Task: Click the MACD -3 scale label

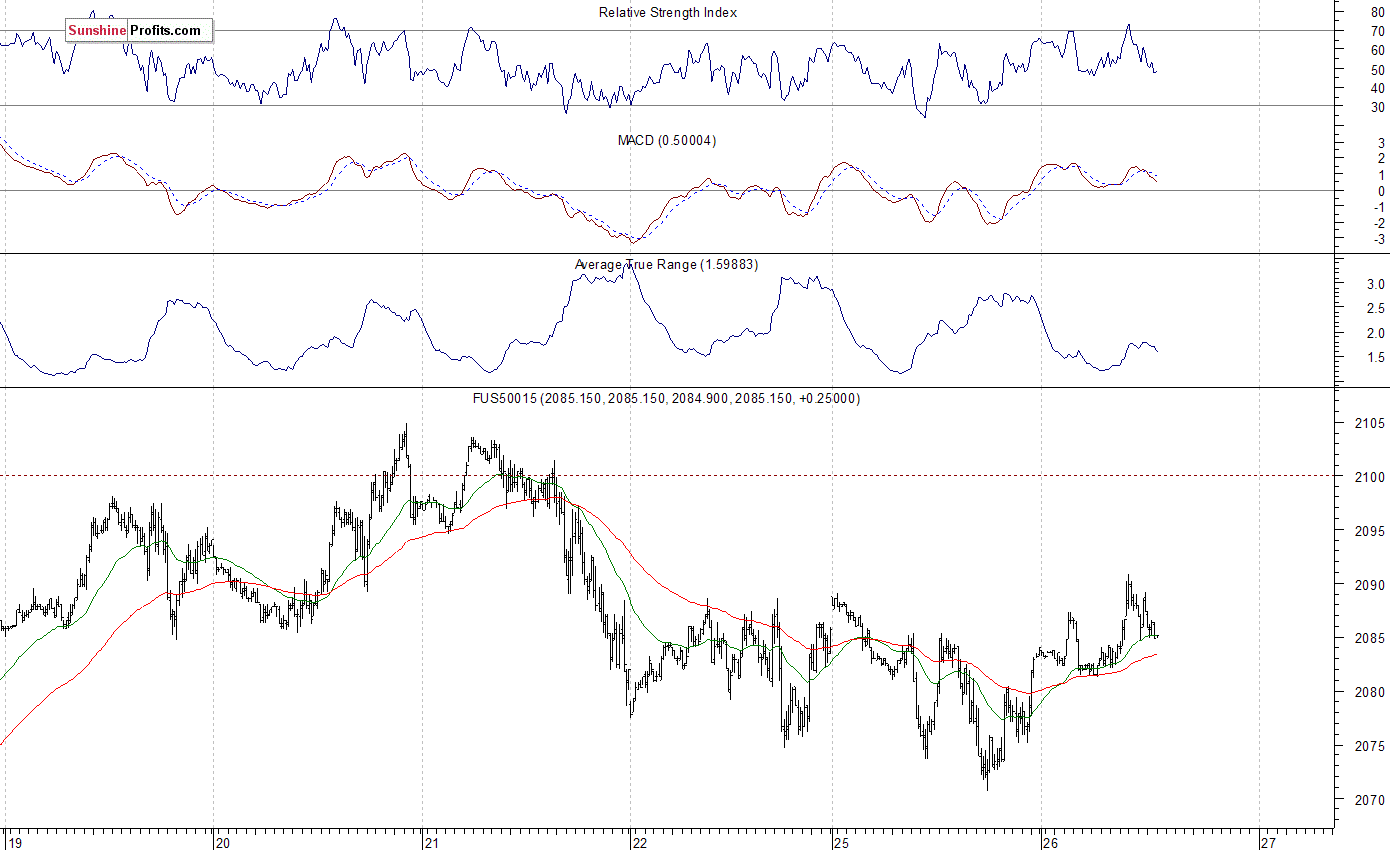Action: tap(1378, 239)
